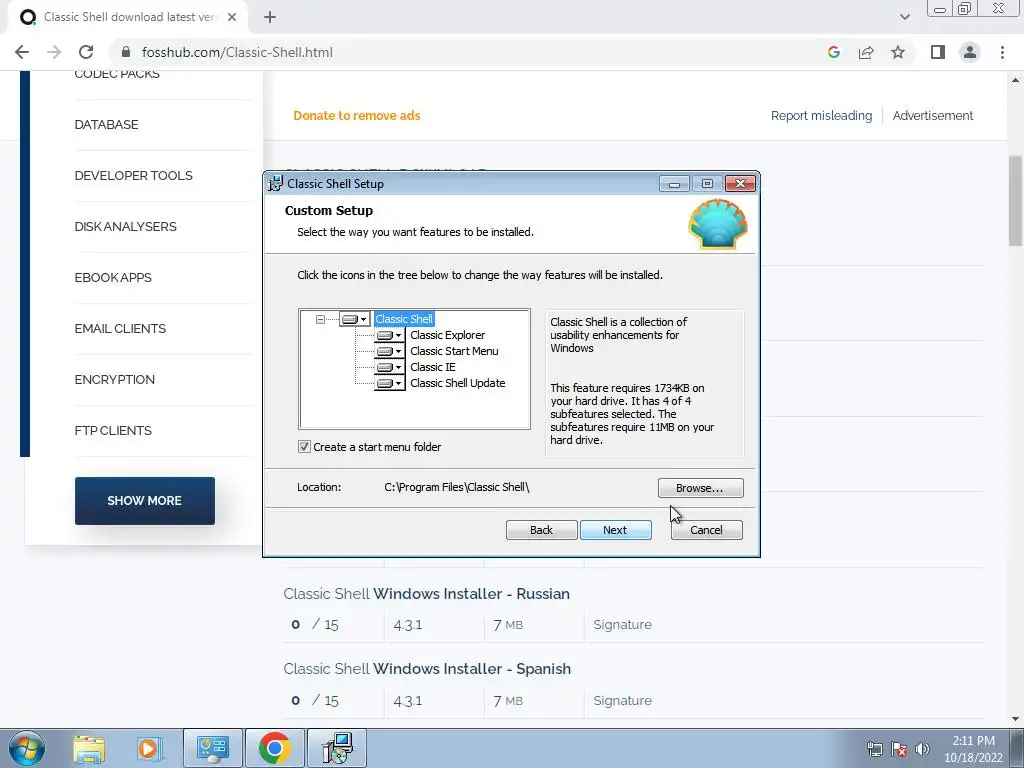The image size is (1024, 768).
Task: Open the taskbar clock showing 2:11 PM
Action: coord(973,749)
